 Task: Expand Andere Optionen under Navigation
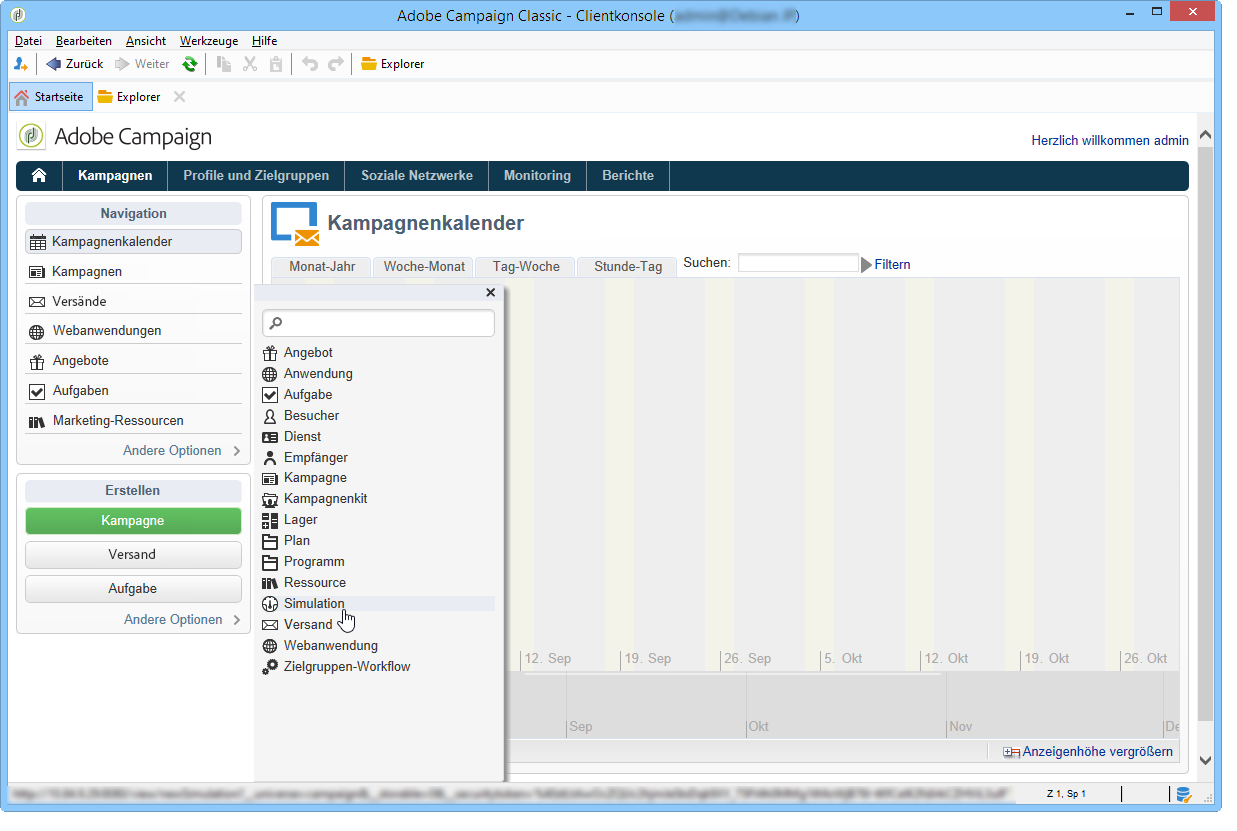[x=182, y=451]
